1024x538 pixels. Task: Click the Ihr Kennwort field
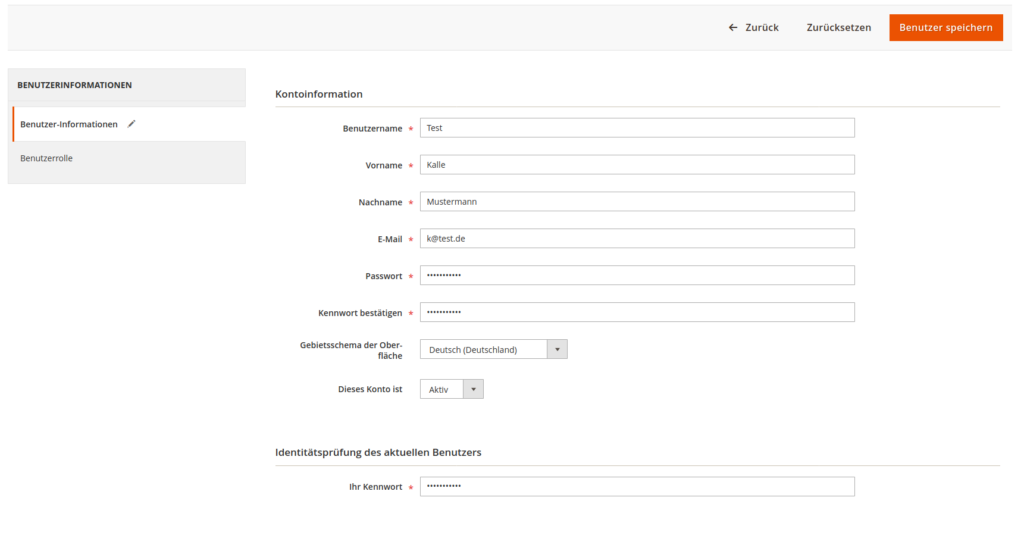[x=637, y=486]
